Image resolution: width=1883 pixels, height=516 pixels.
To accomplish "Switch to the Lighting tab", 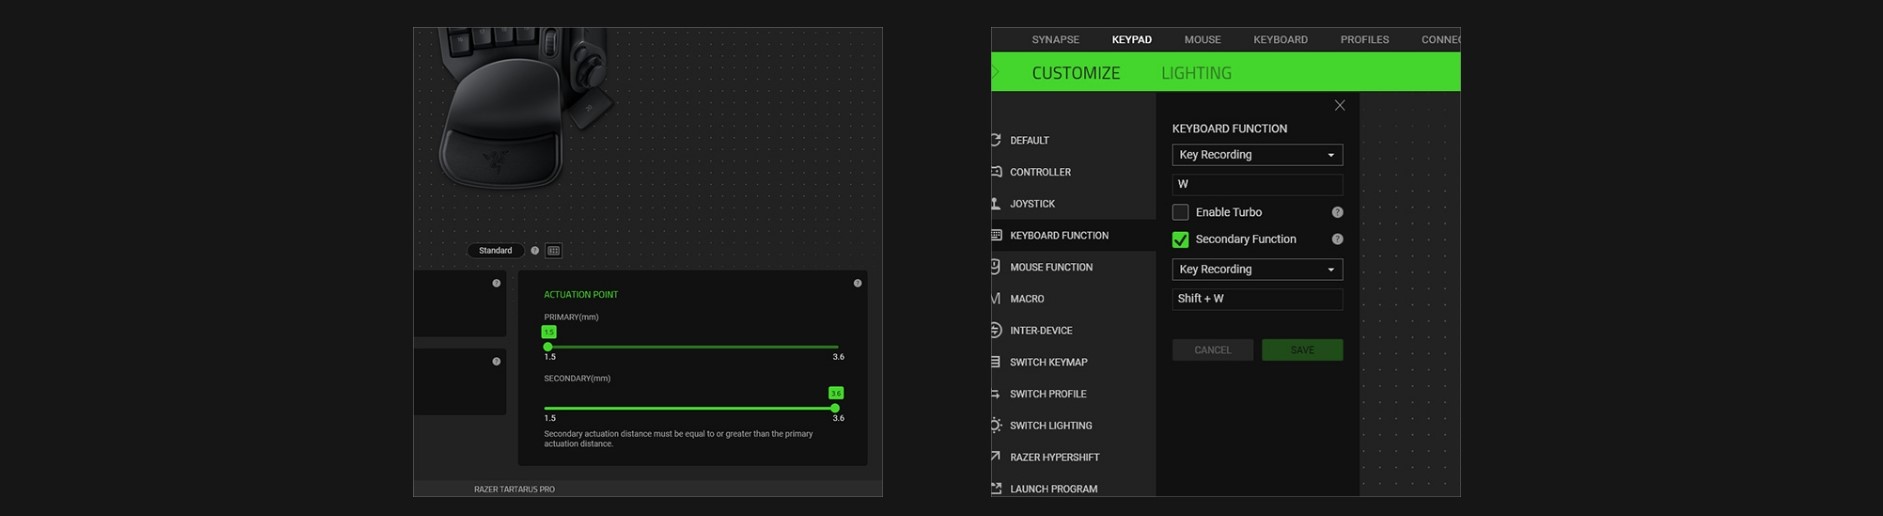I will 1196,73.
